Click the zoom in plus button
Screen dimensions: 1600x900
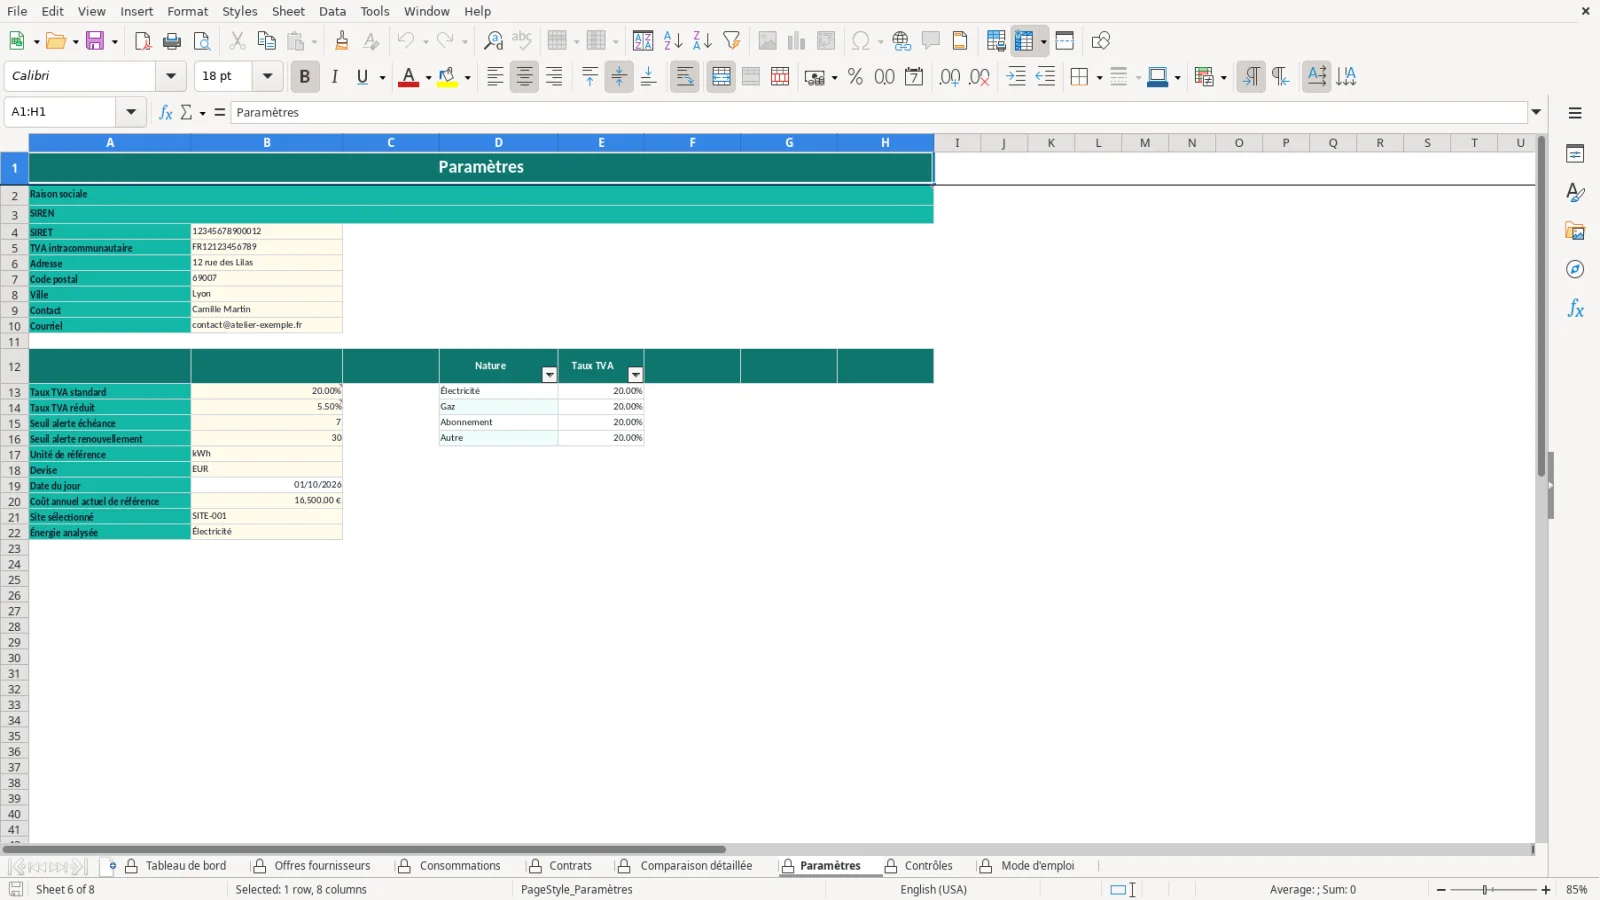point(1546,890)
